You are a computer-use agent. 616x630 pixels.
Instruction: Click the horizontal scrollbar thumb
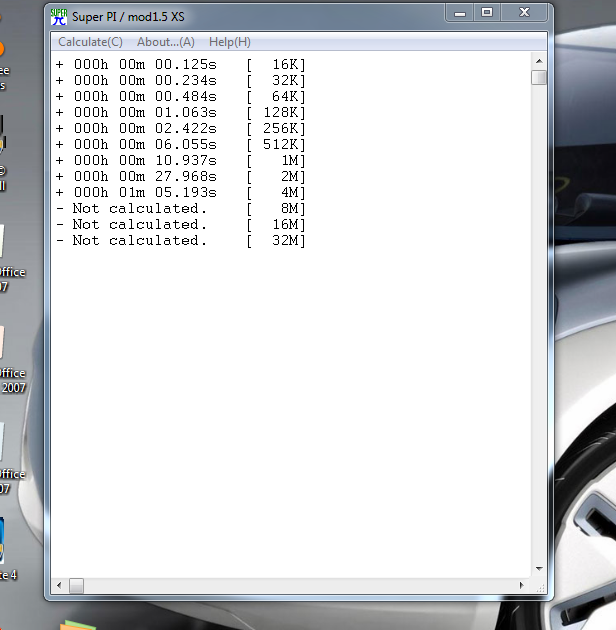pos(77,585)
